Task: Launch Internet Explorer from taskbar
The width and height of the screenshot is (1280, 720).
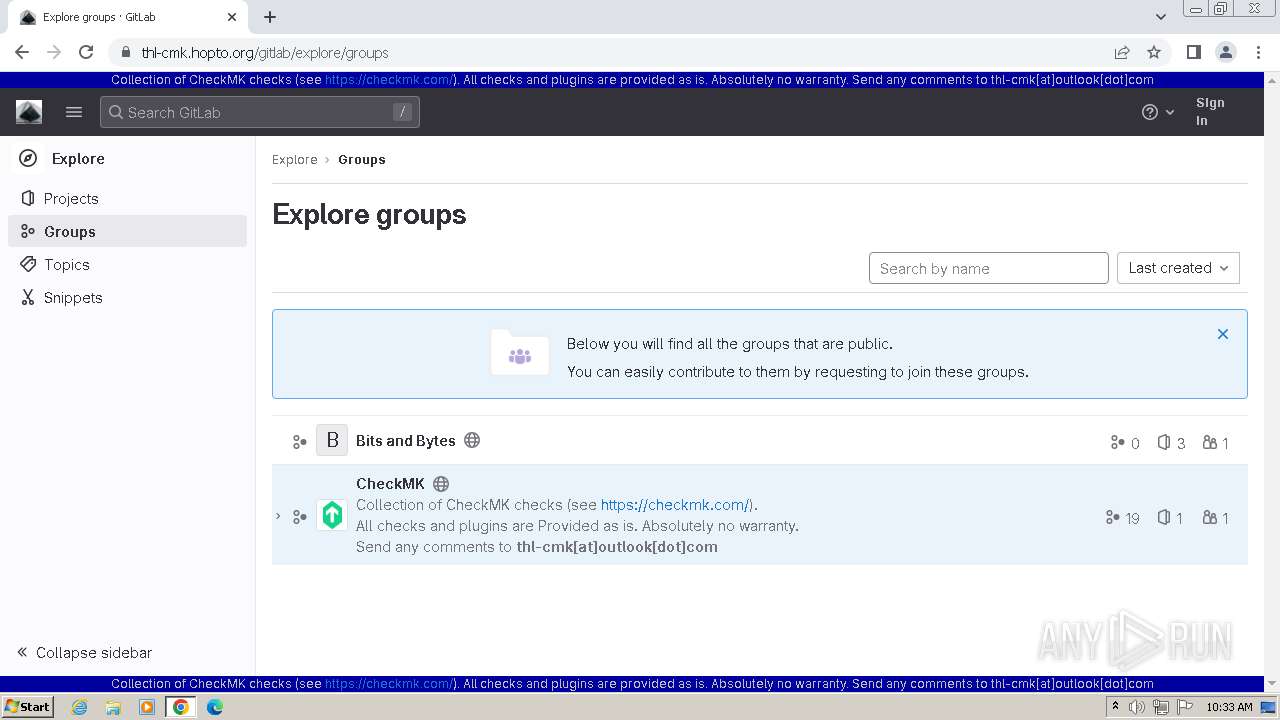Action: [x=80, y=707]
